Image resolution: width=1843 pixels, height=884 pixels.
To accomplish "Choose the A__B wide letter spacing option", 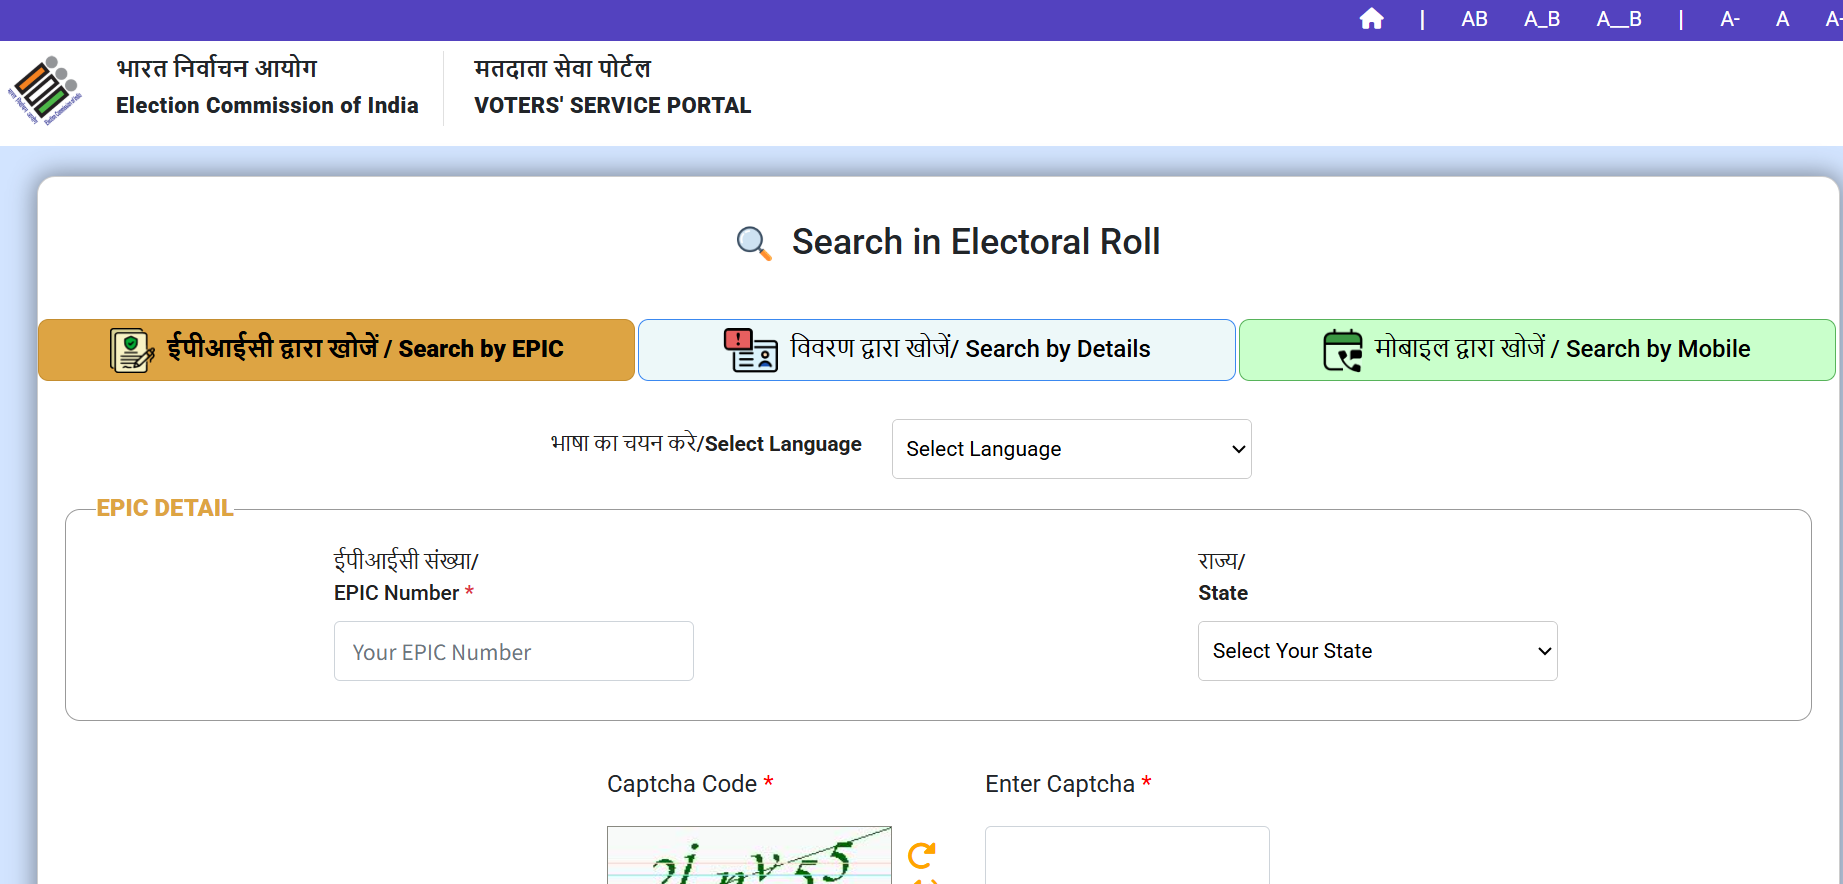I will 1618,19.
